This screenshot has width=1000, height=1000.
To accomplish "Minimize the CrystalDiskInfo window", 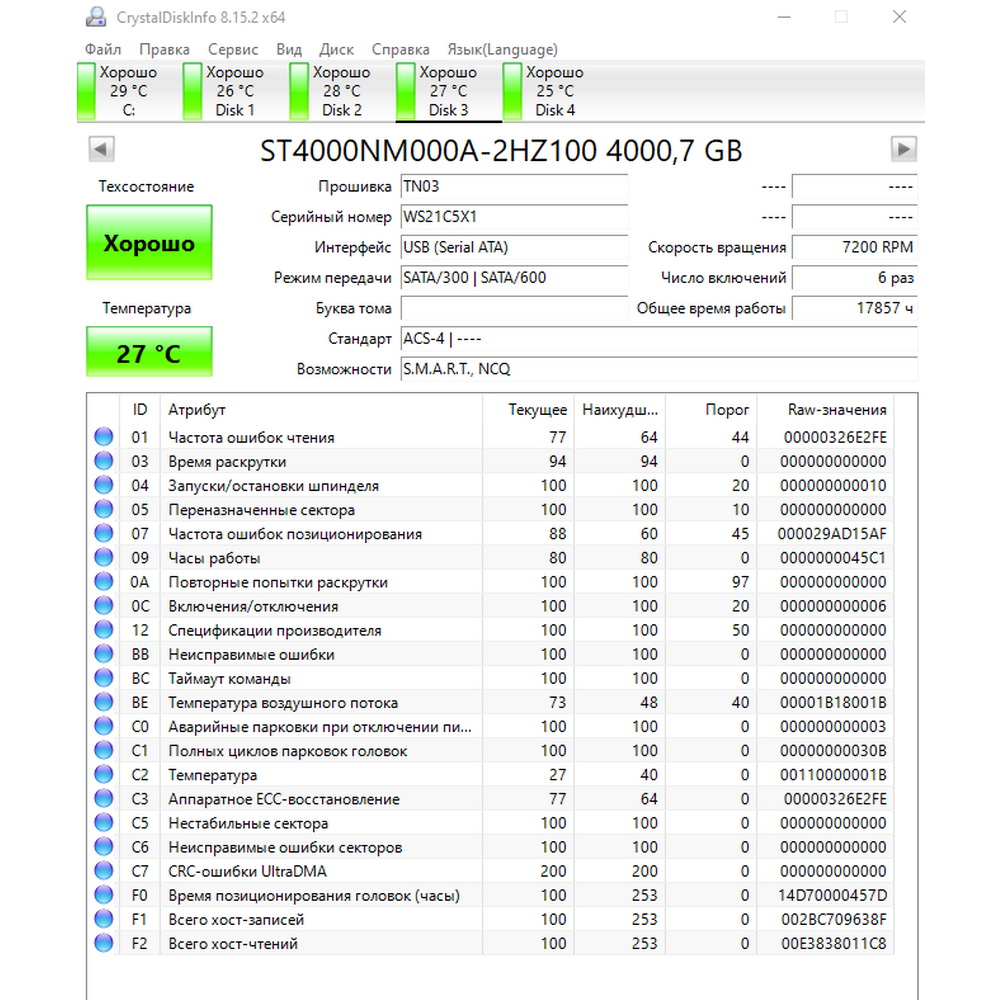I will [784, 17].
